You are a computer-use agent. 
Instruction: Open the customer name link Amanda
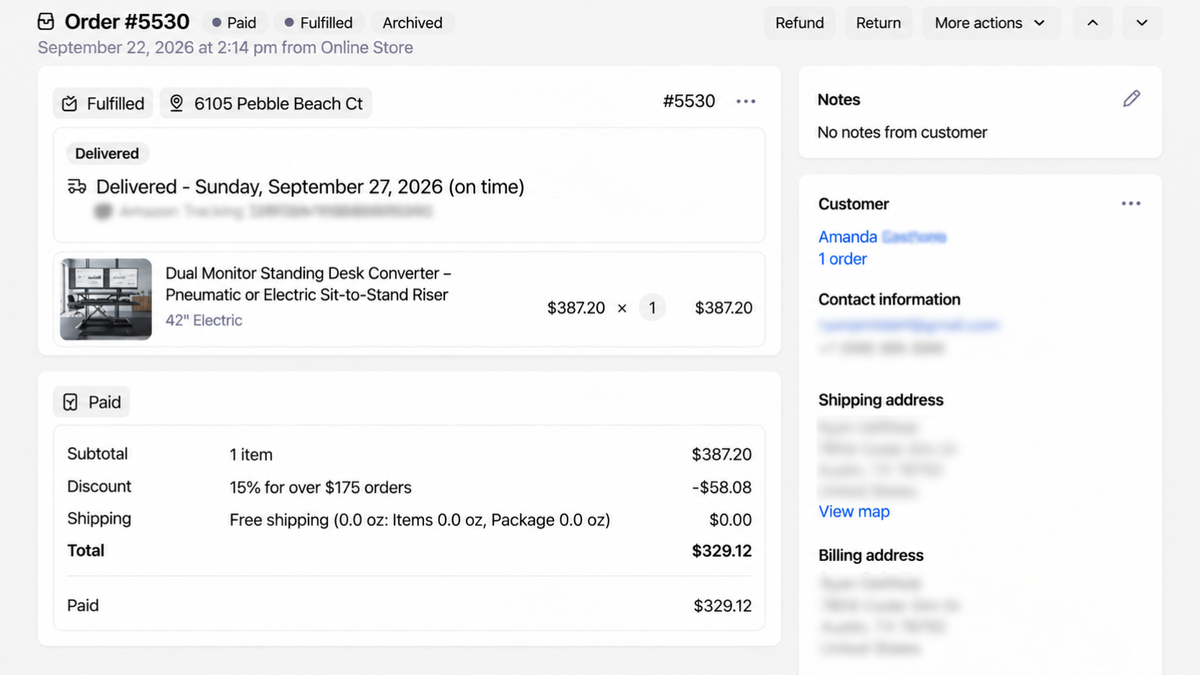[x=882, y=237]
